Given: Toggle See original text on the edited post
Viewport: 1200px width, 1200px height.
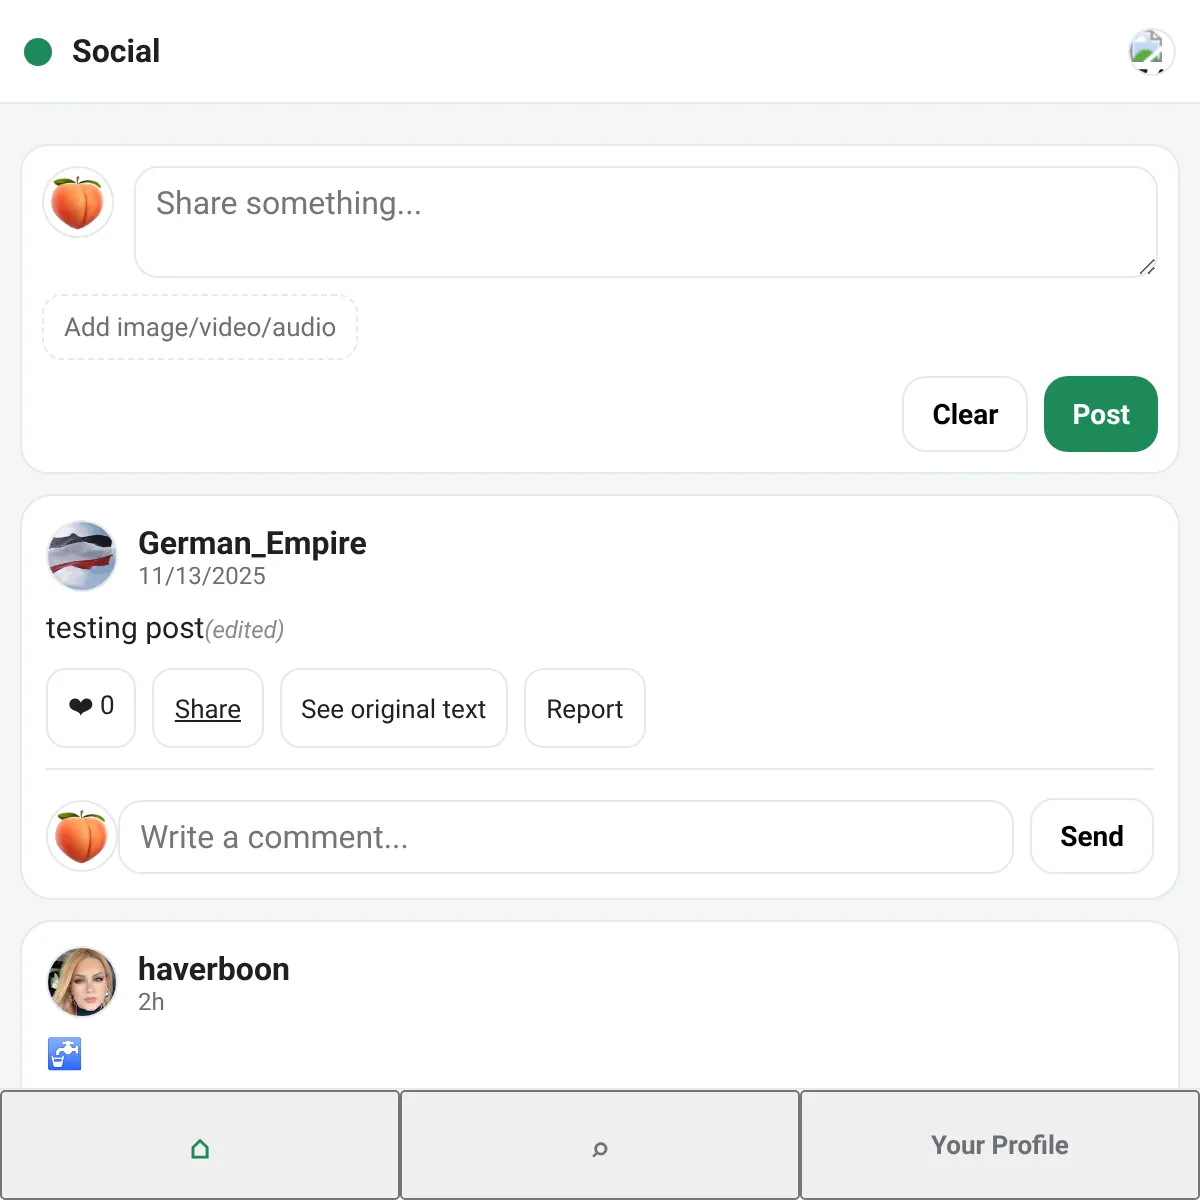Looking at the screenshot, I should (x=393, y=709).
